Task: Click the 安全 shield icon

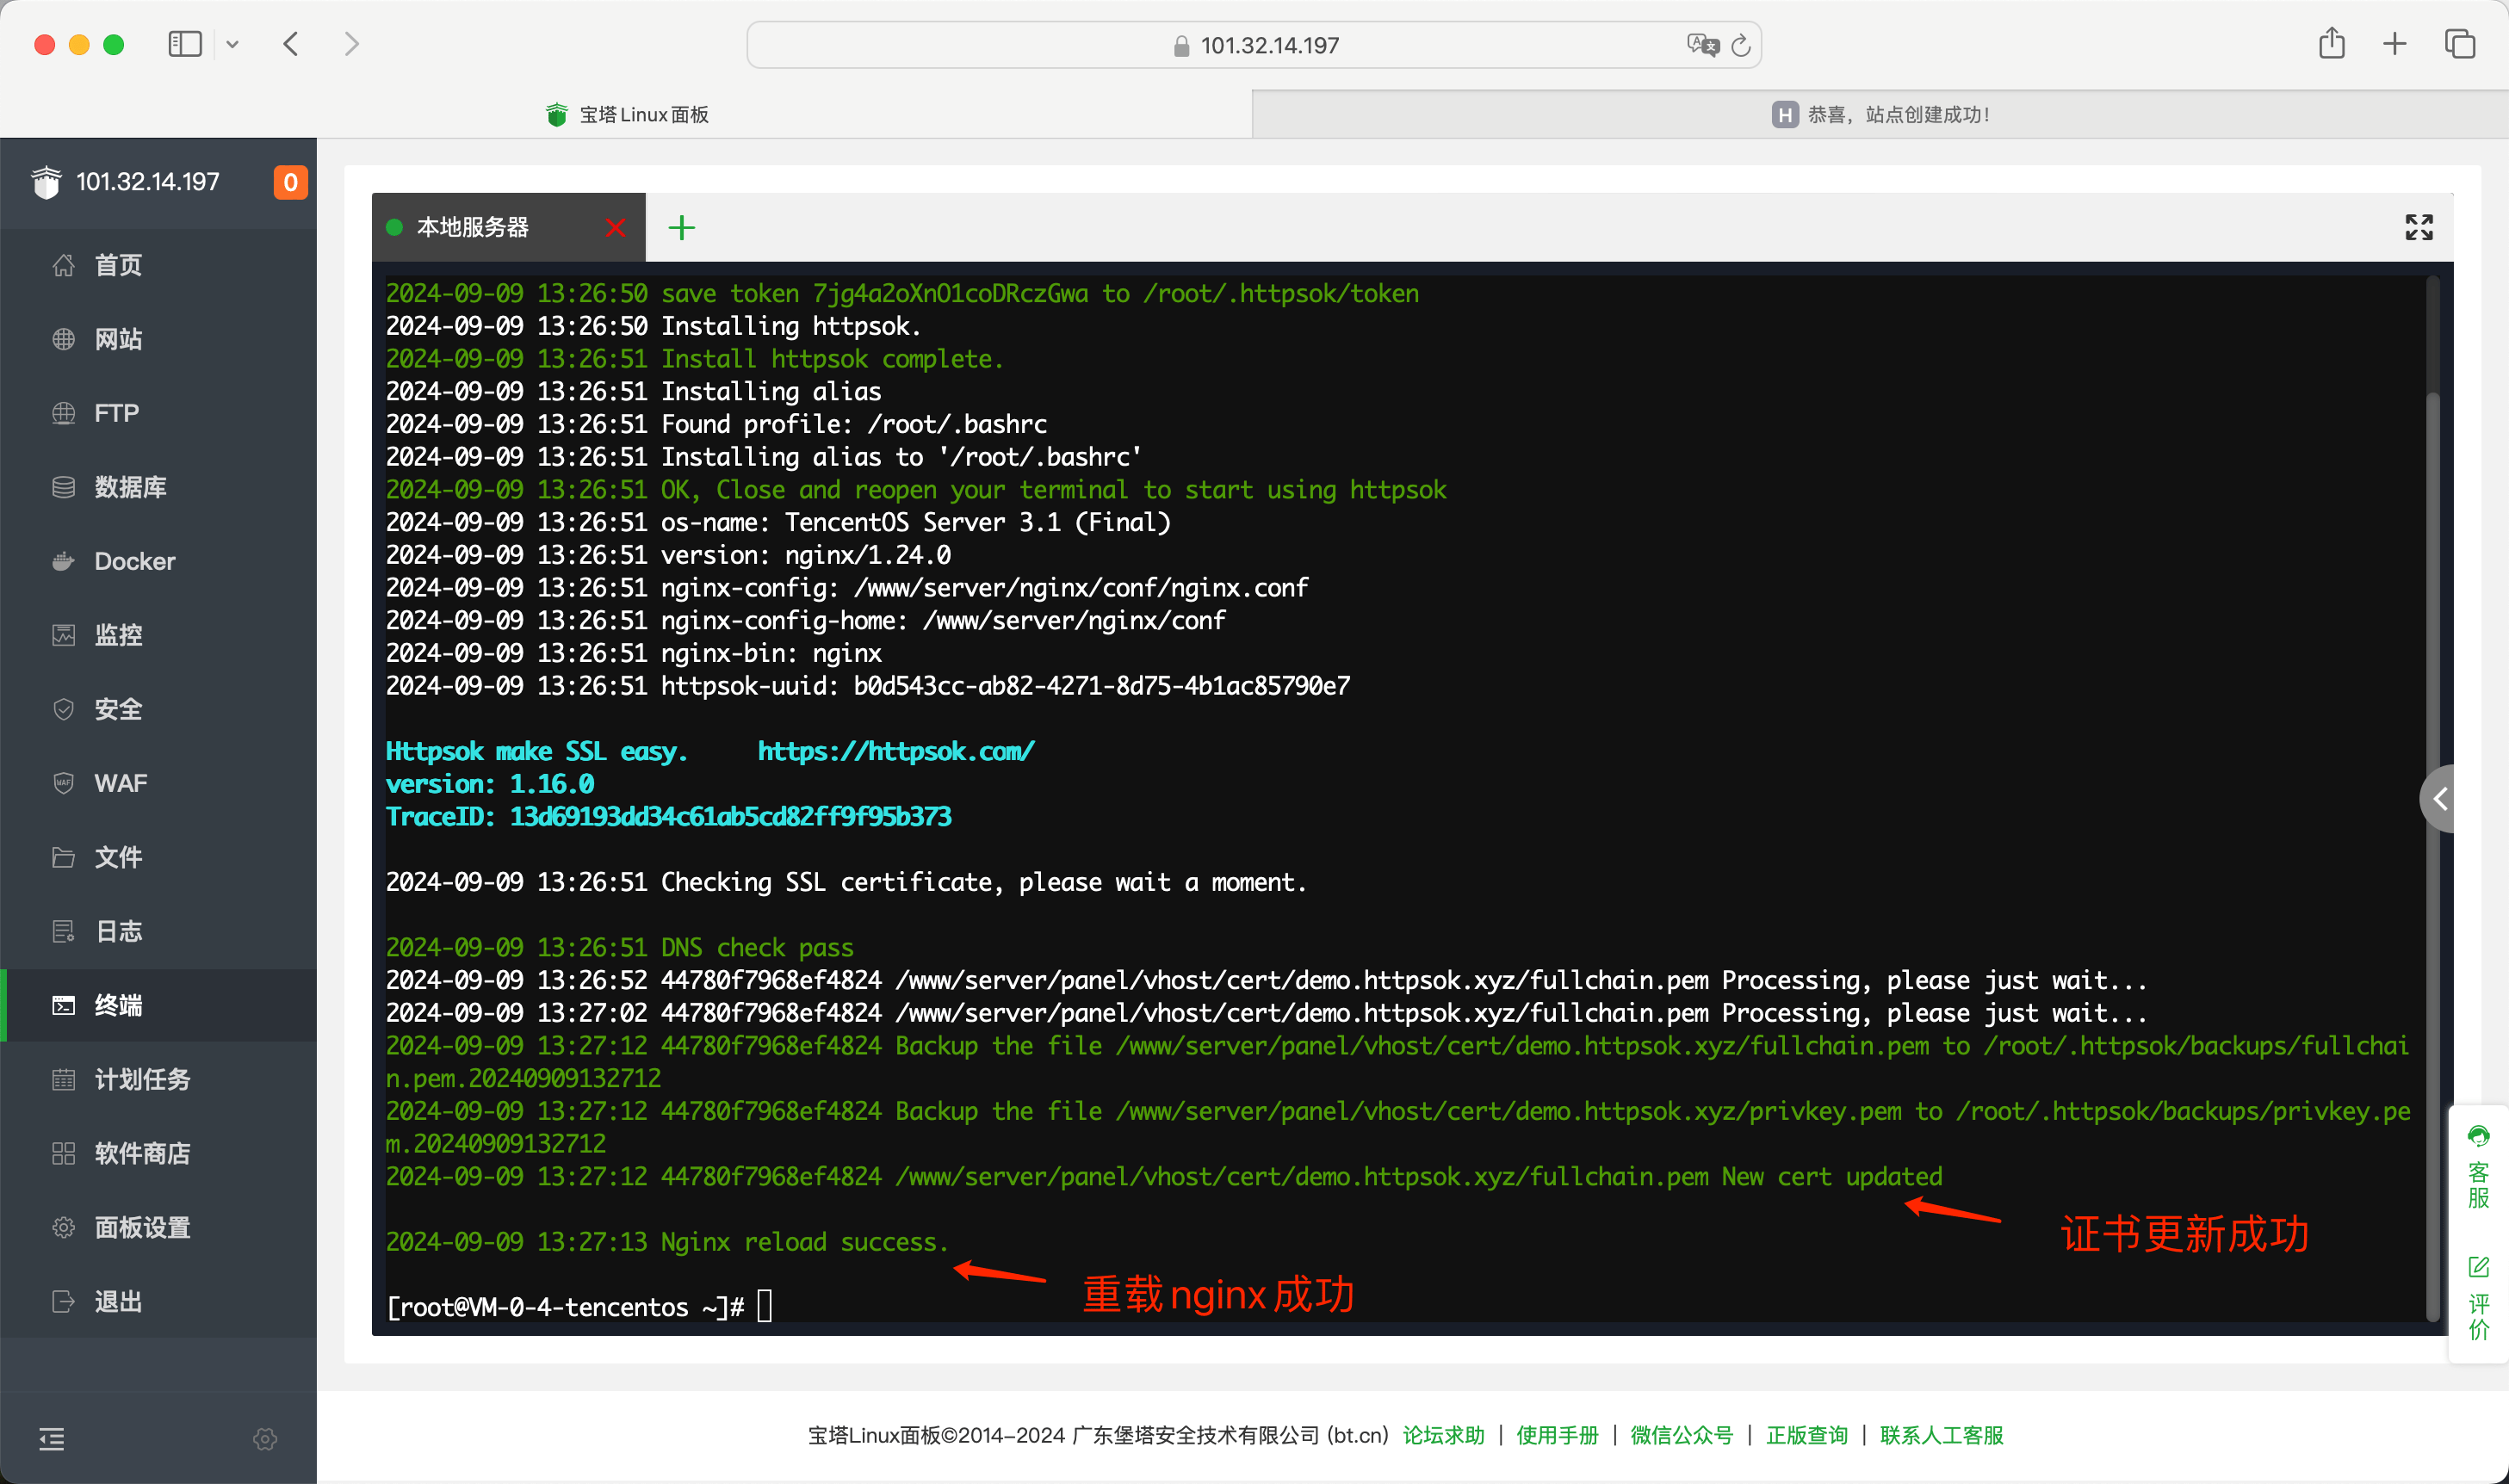Action: pyautogui.click(x=63, y=709)
